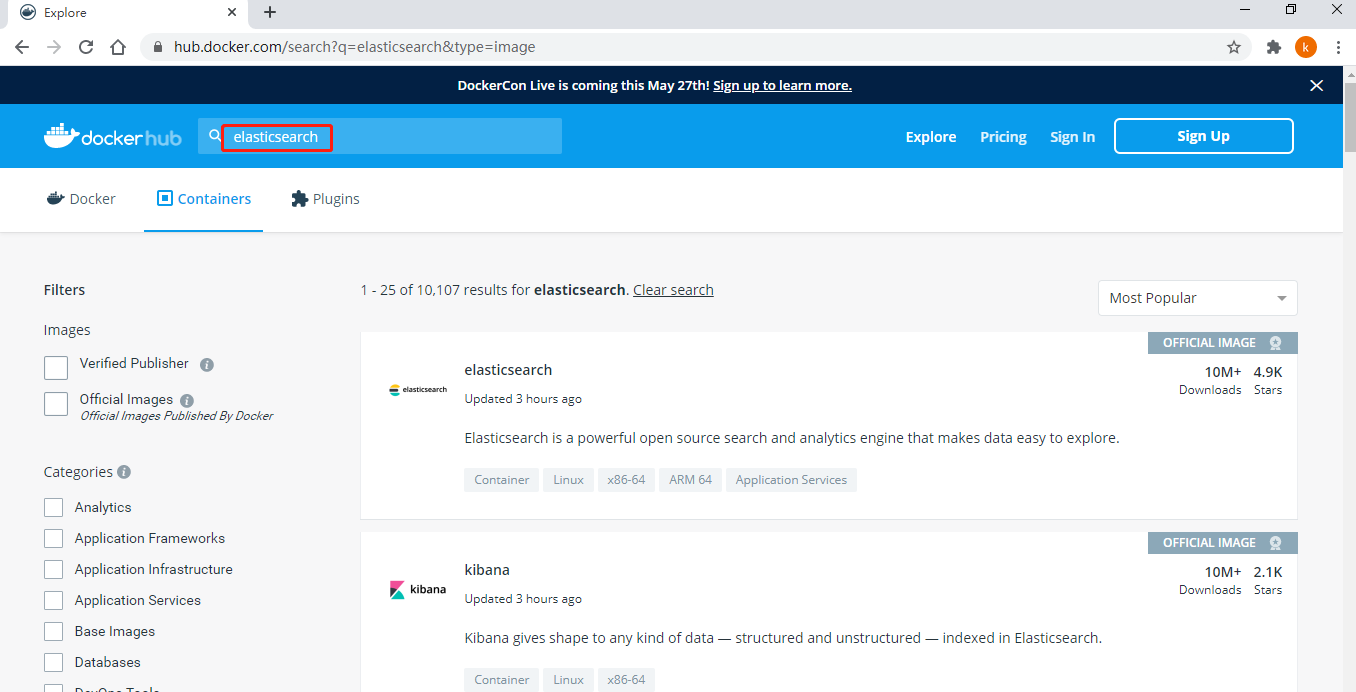
Task: Open the browser extensions menu
Action: [1273, 47]
